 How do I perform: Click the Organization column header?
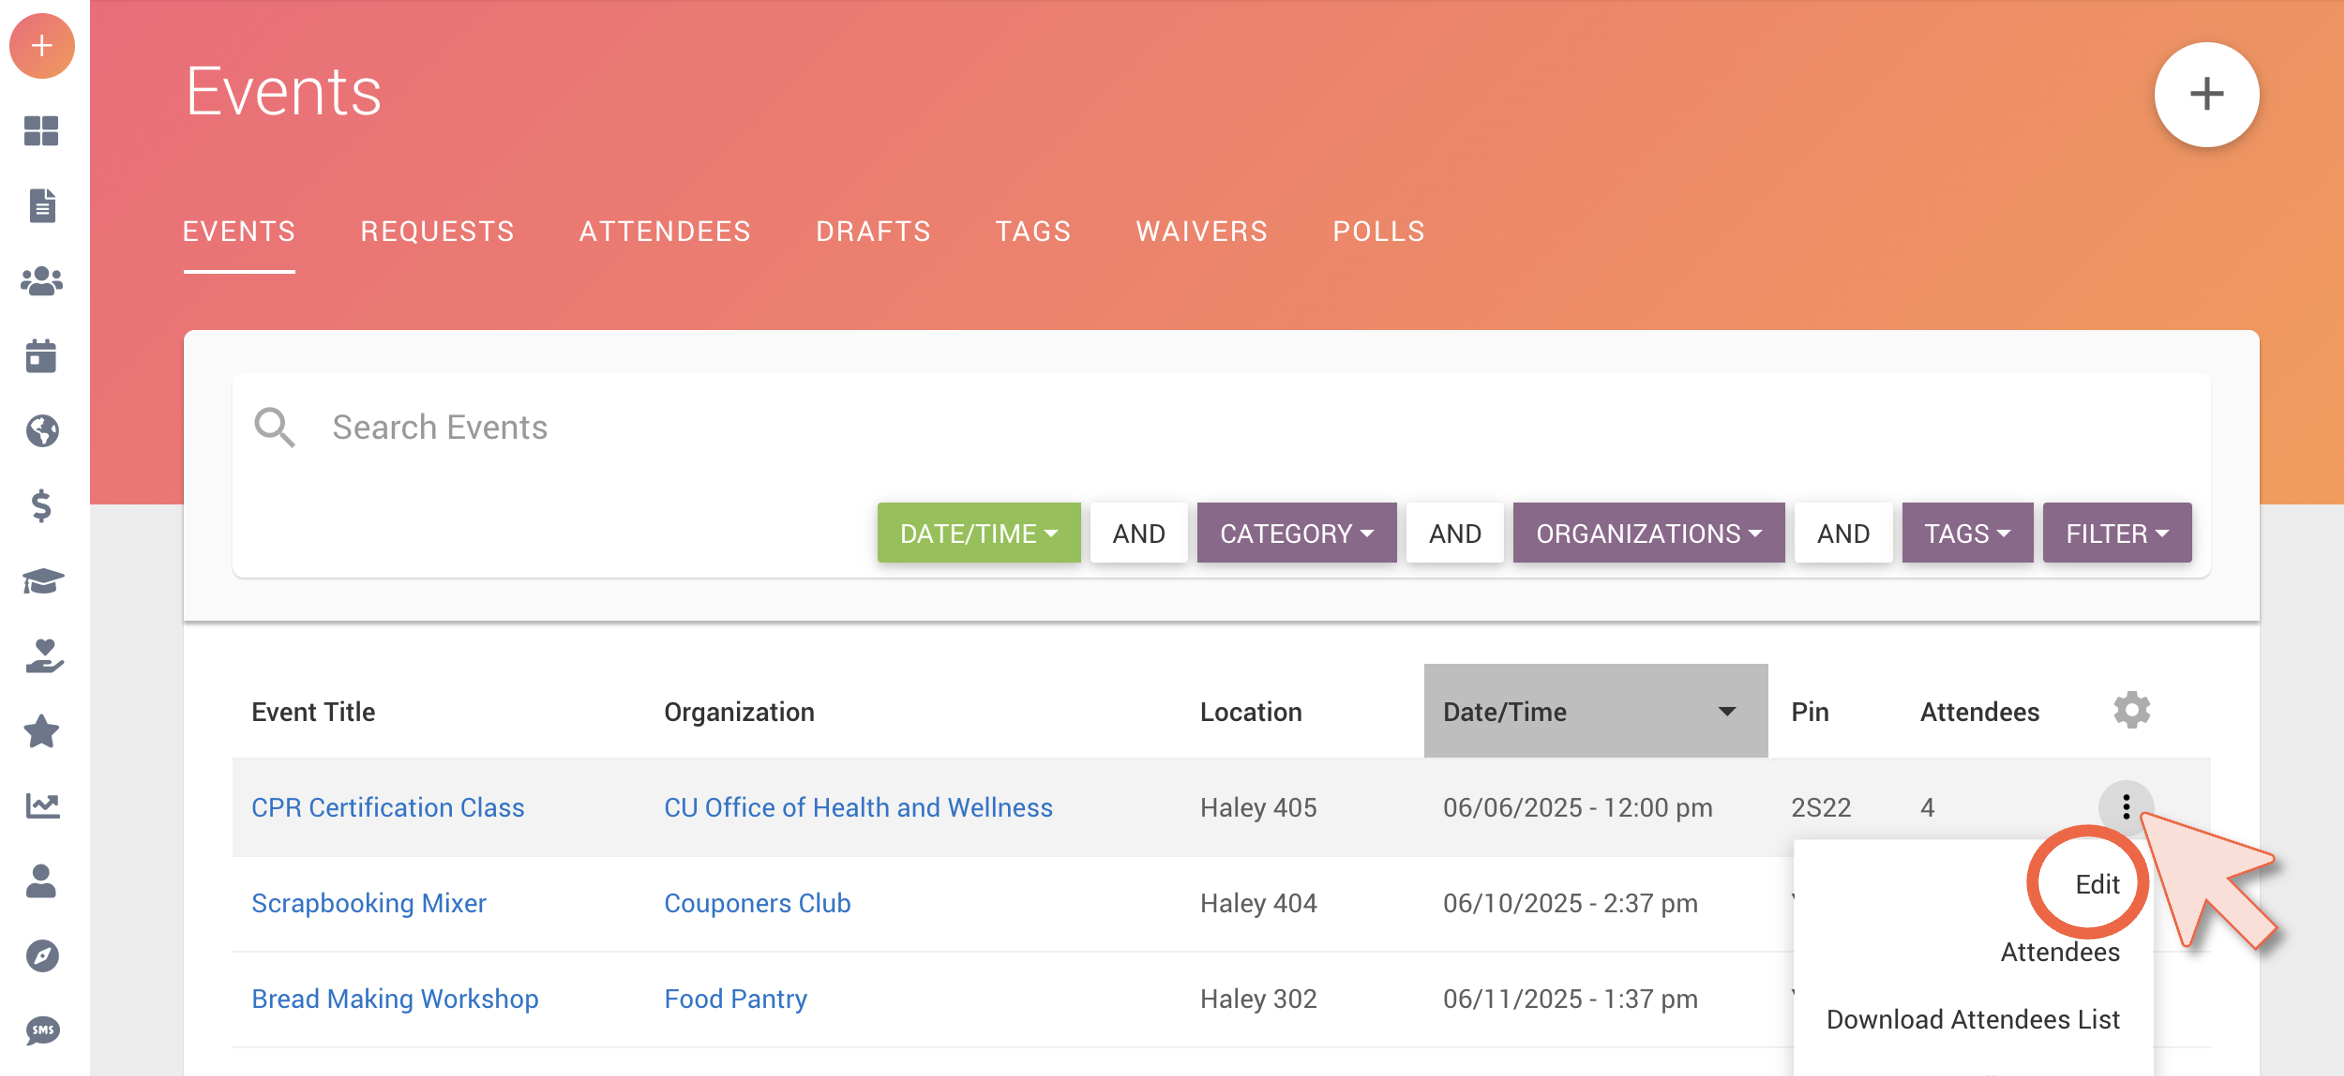pos(739,712)
